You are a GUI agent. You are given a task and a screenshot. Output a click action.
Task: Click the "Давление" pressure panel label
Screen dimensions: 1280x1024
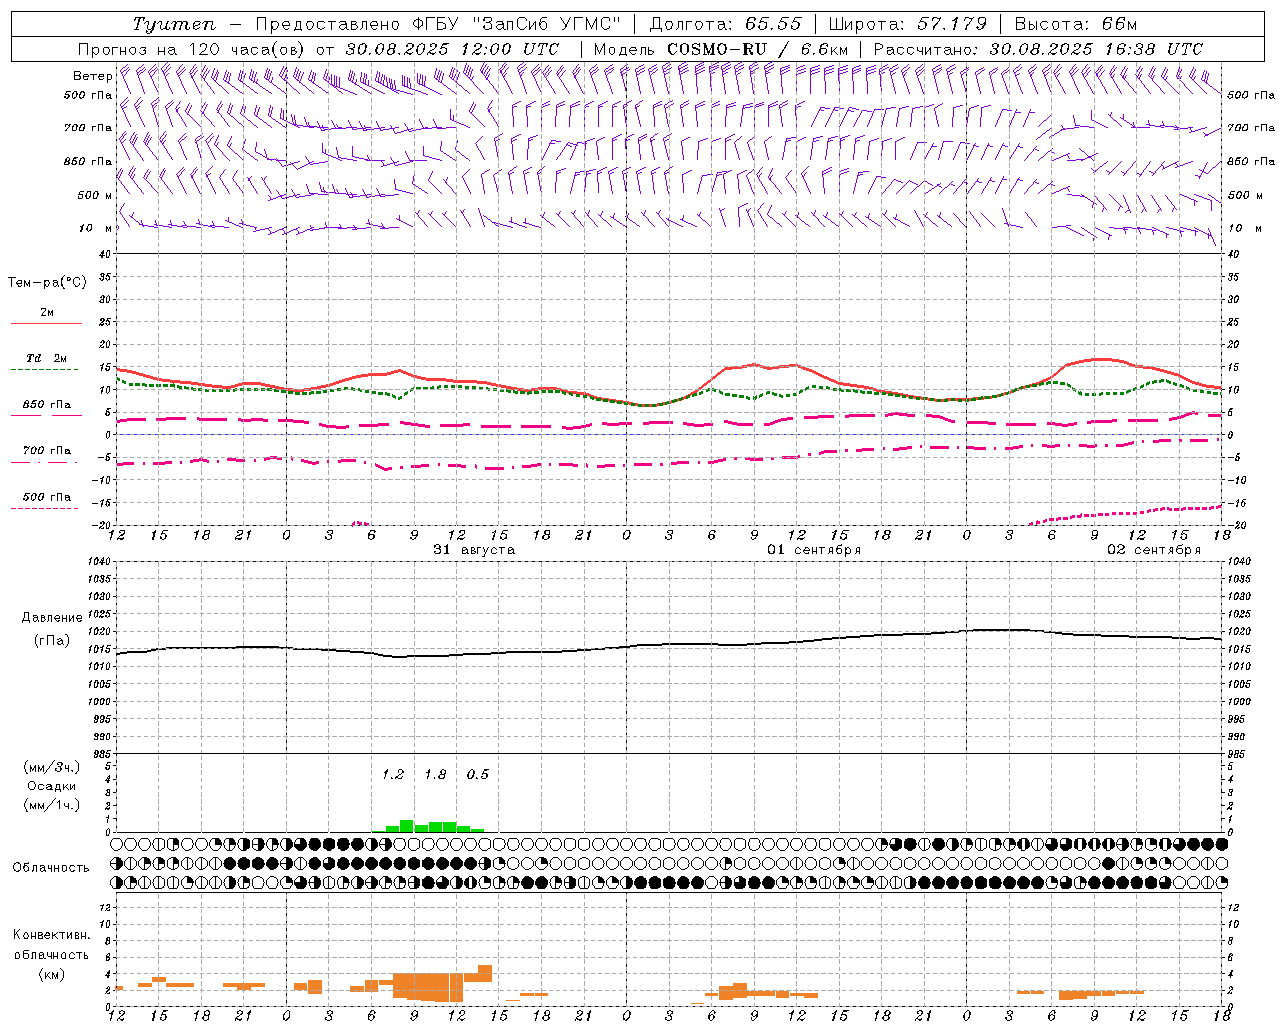[x=52, y=618]
